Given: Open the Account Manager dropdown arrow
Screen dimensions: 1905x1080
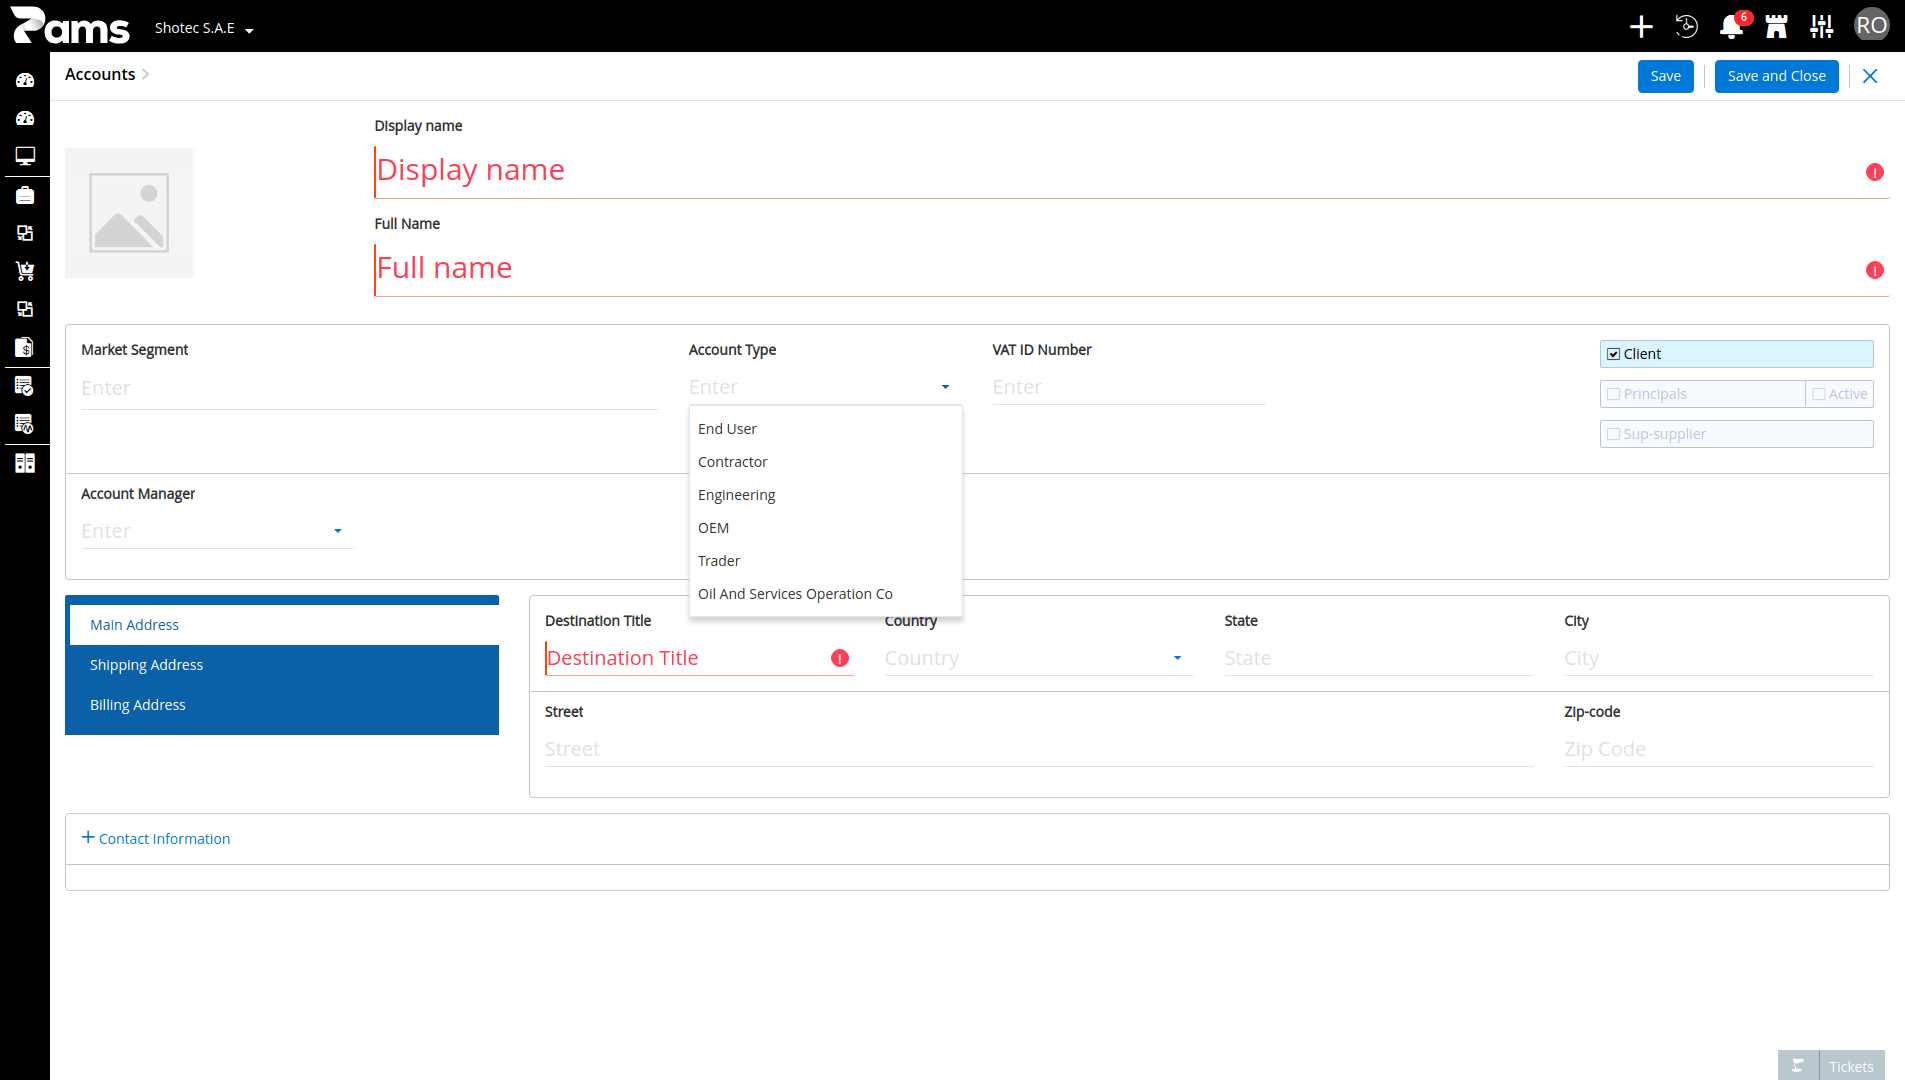Looking at the screenshot, I should coord(338,531).
